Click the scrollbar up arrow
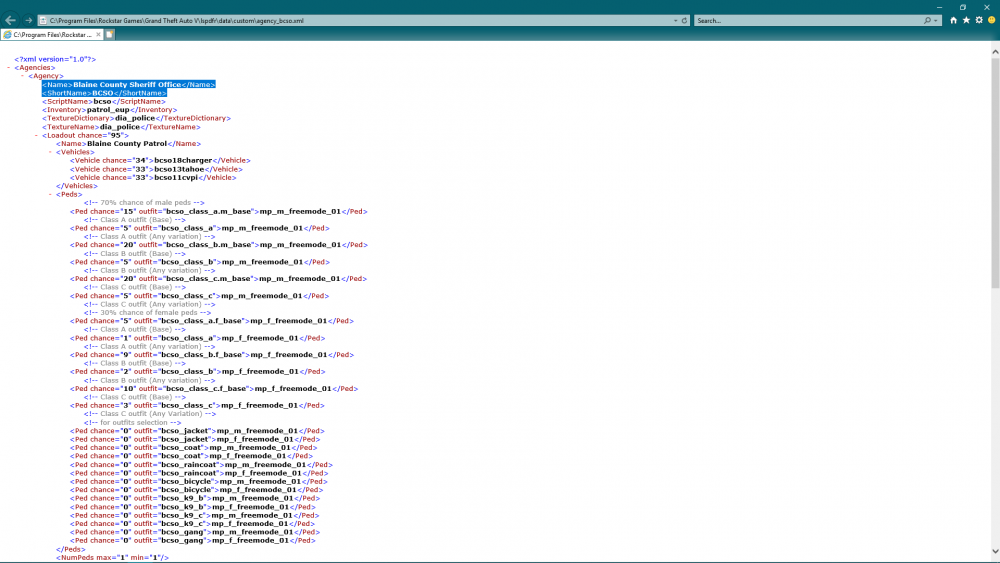This screenshot has height=563, width=1000. (995, 52)
